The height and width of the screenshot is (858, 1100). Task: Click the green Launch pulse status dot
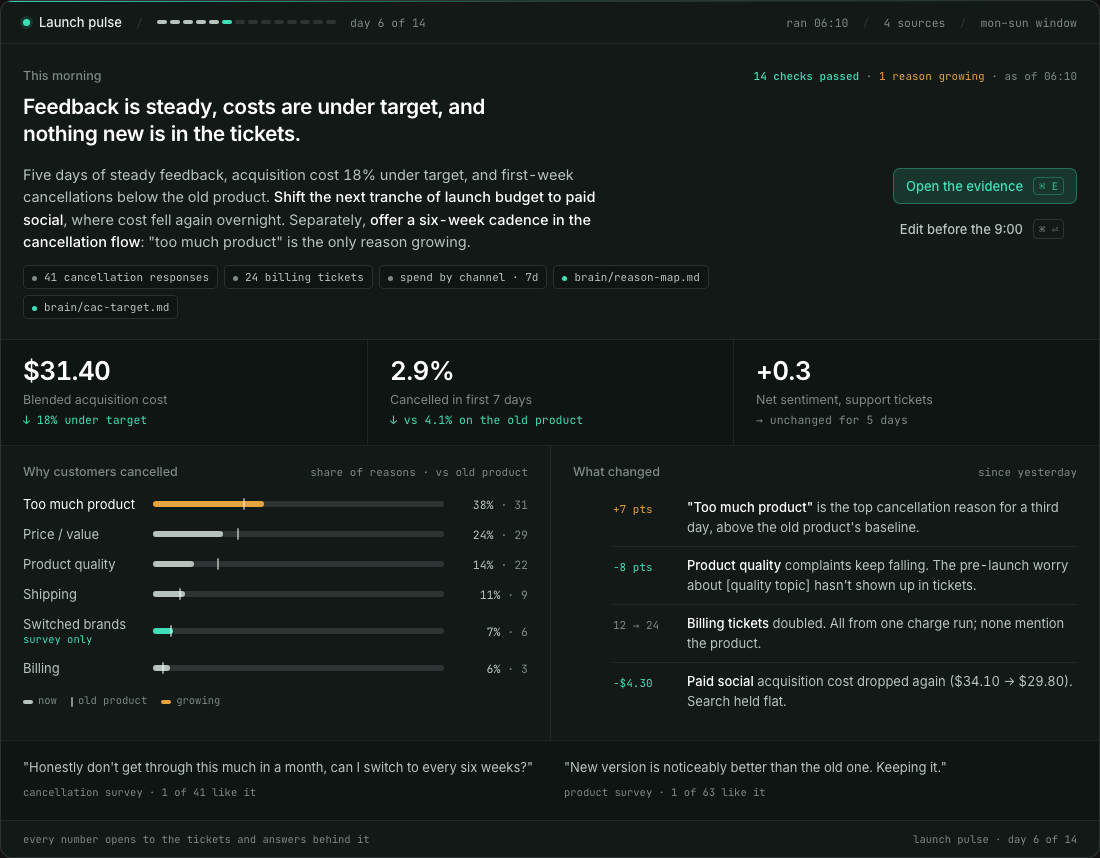[27, 22]
